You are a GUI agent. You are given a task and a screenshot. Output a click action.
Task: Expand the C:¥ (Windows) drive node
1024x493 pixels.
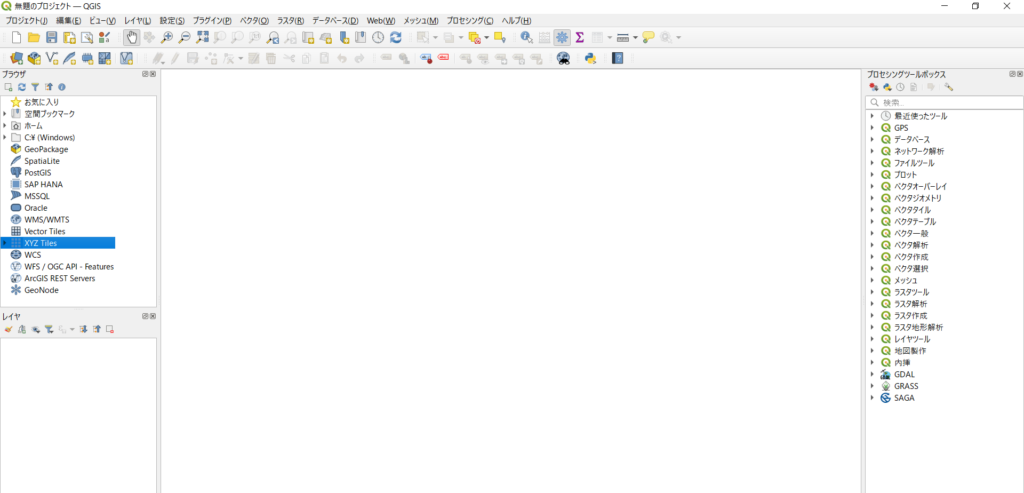pos(5,137)
